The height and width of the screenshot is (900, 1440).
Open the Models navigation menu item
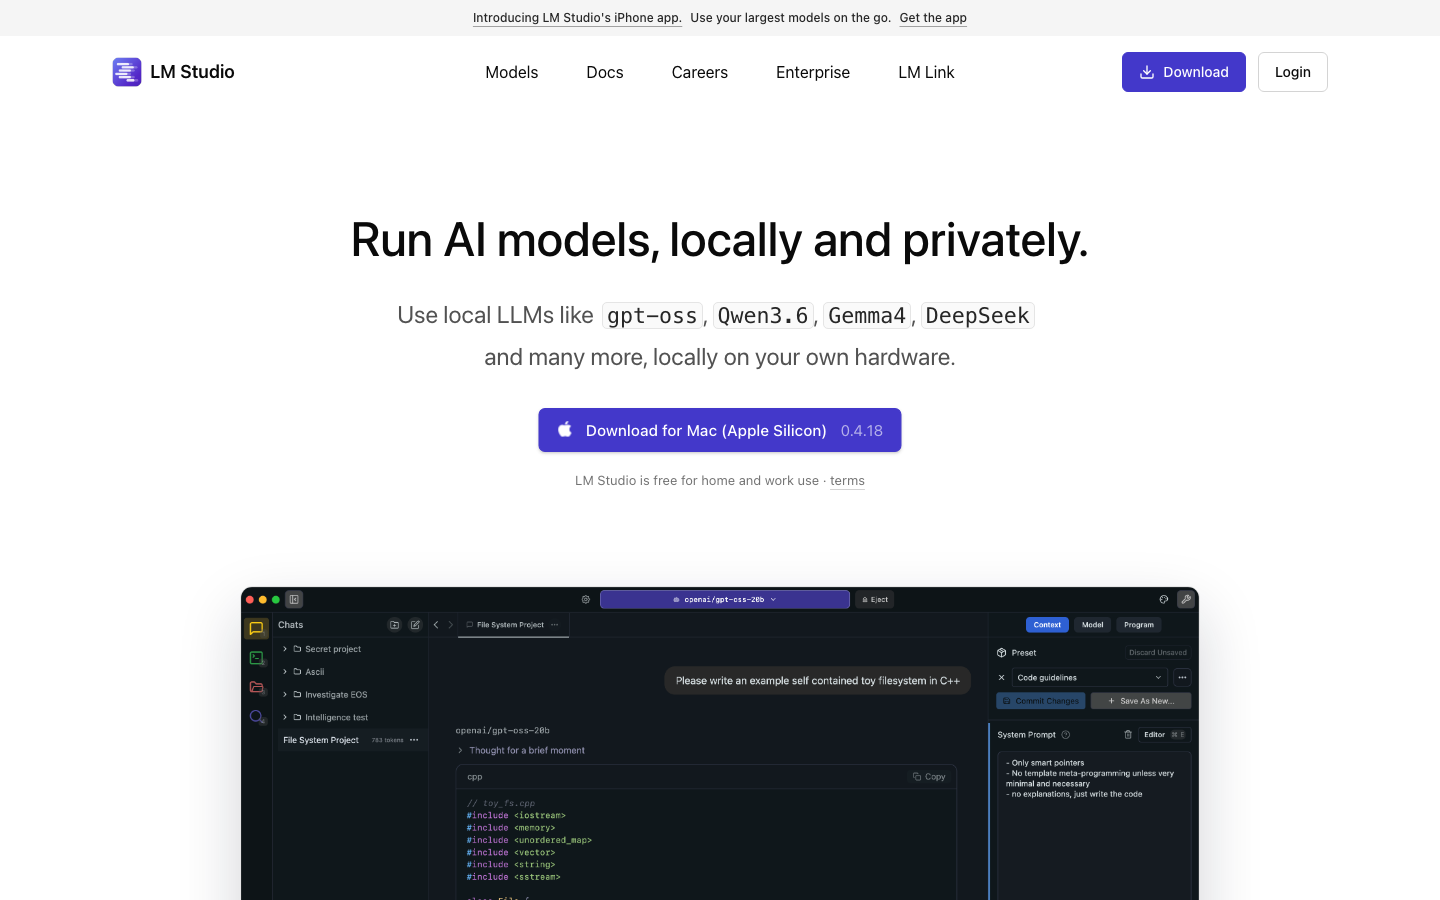[x=512, y=72]
